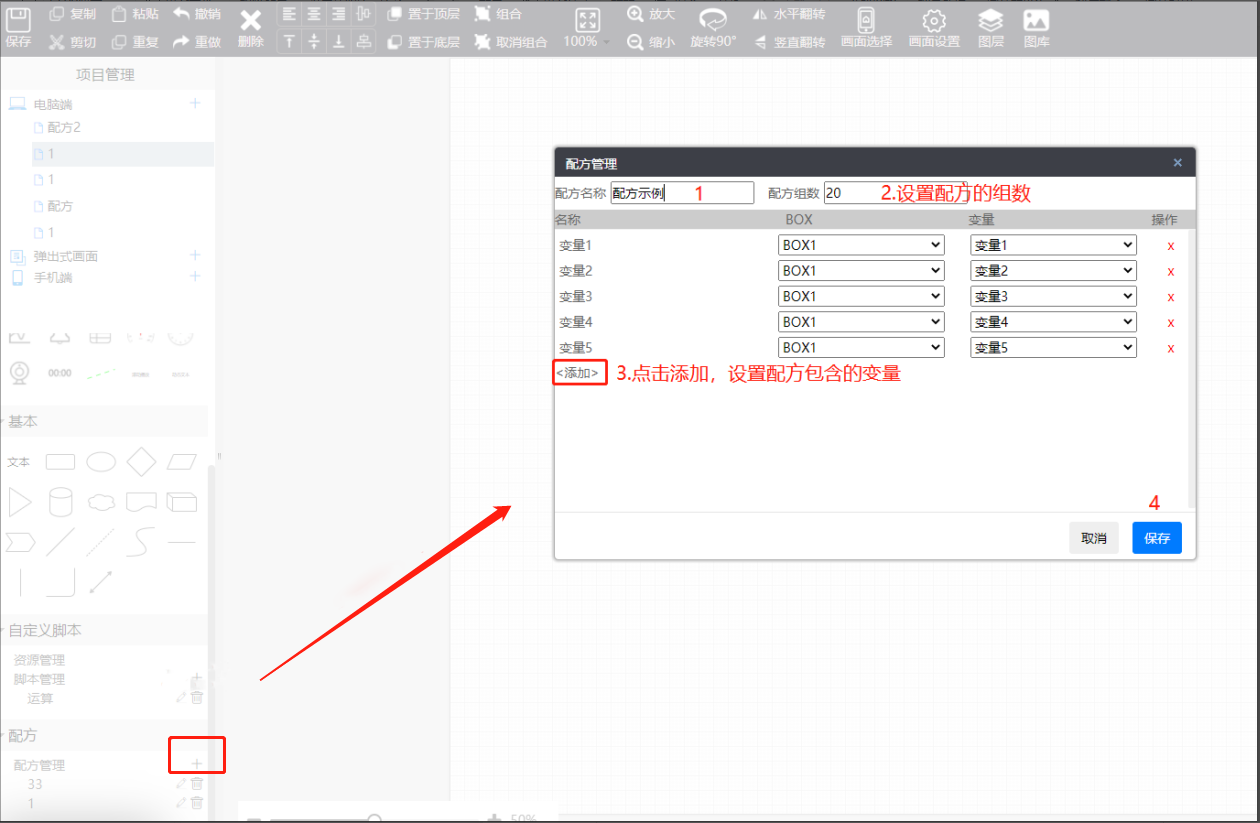This screenshot has height=823, width=1260.
Task: Open variable dropdown for 变量3 row
Action: [1053, 296]
